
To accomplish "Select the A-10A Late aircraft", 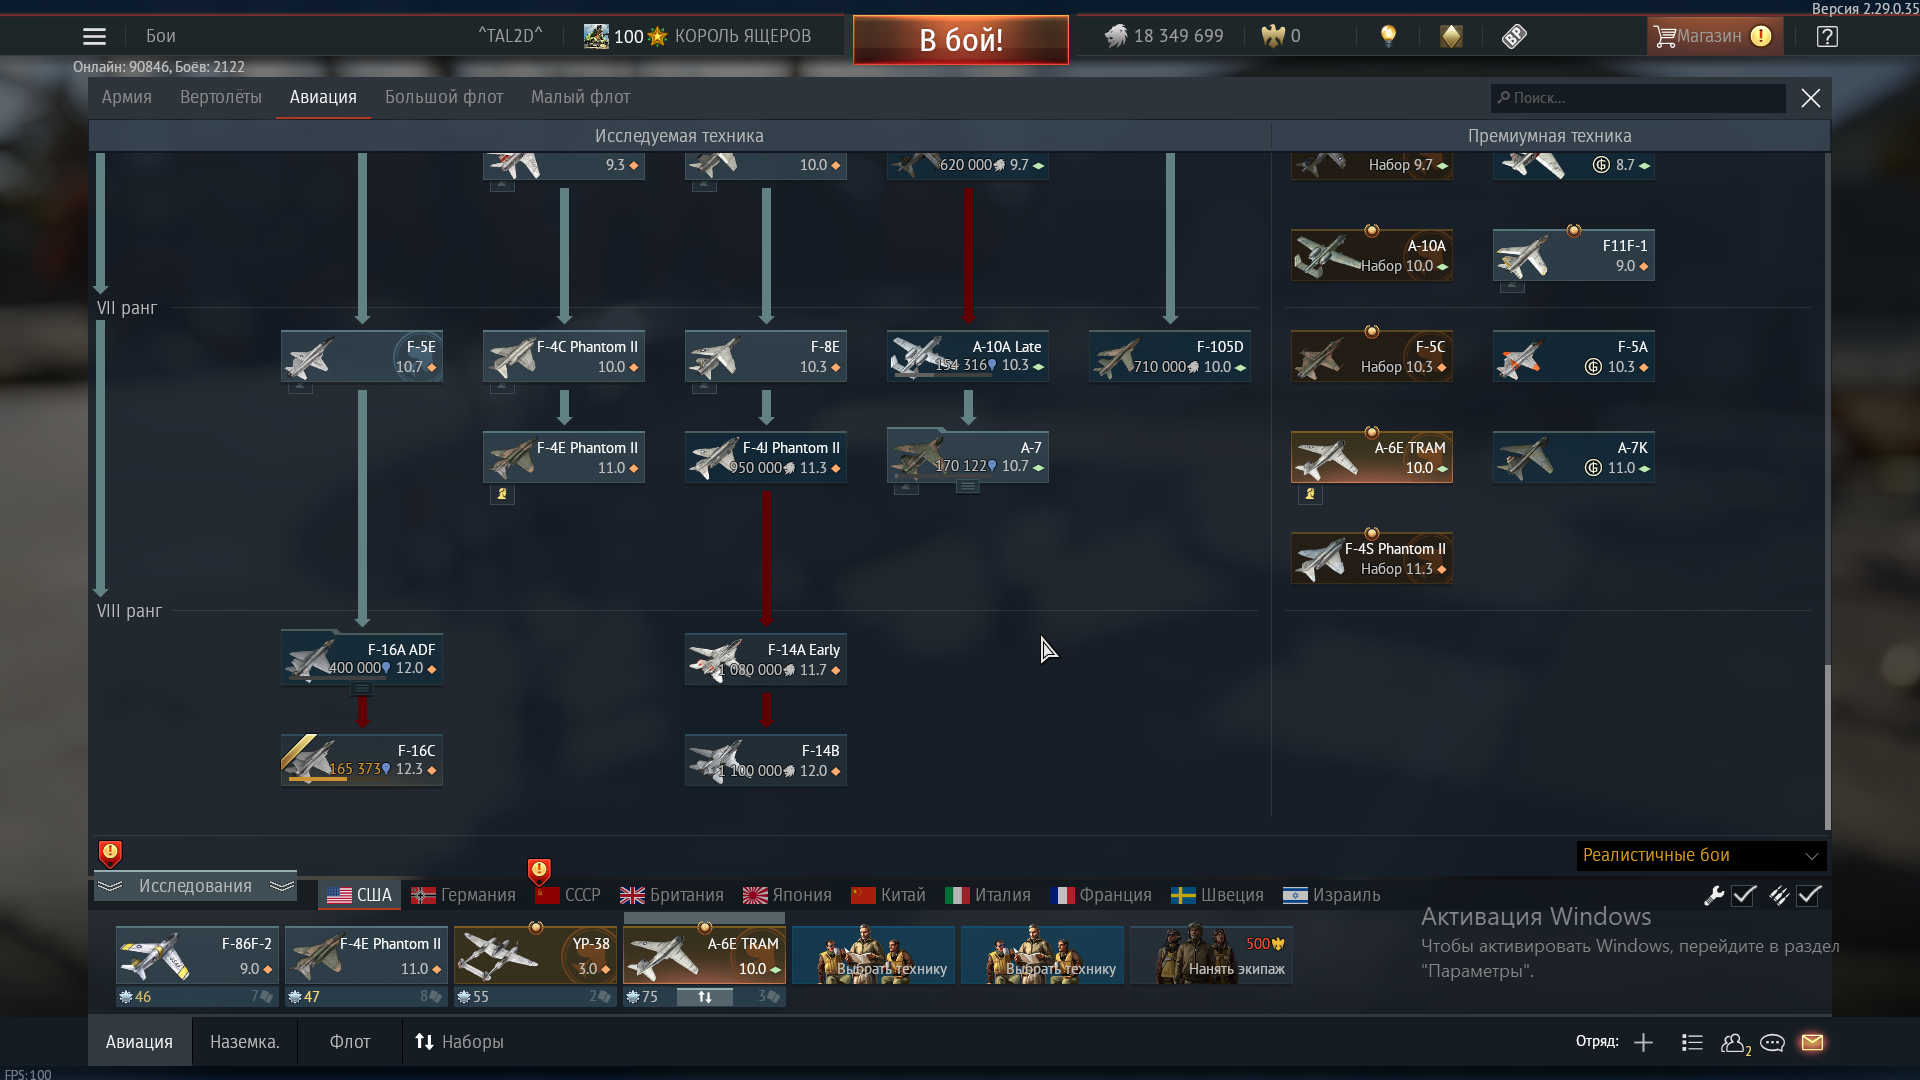I will (x=968, y=356).
